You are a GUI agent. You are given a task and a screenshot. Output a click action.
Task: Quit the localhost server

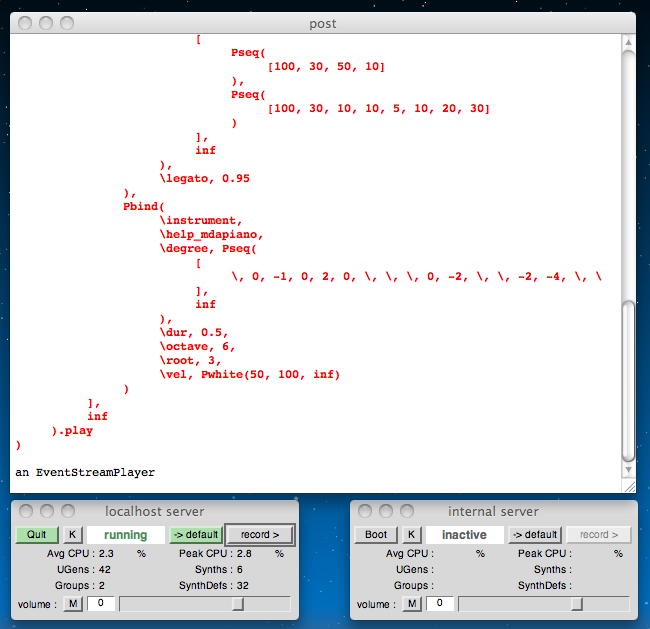(x=37, y=534)
